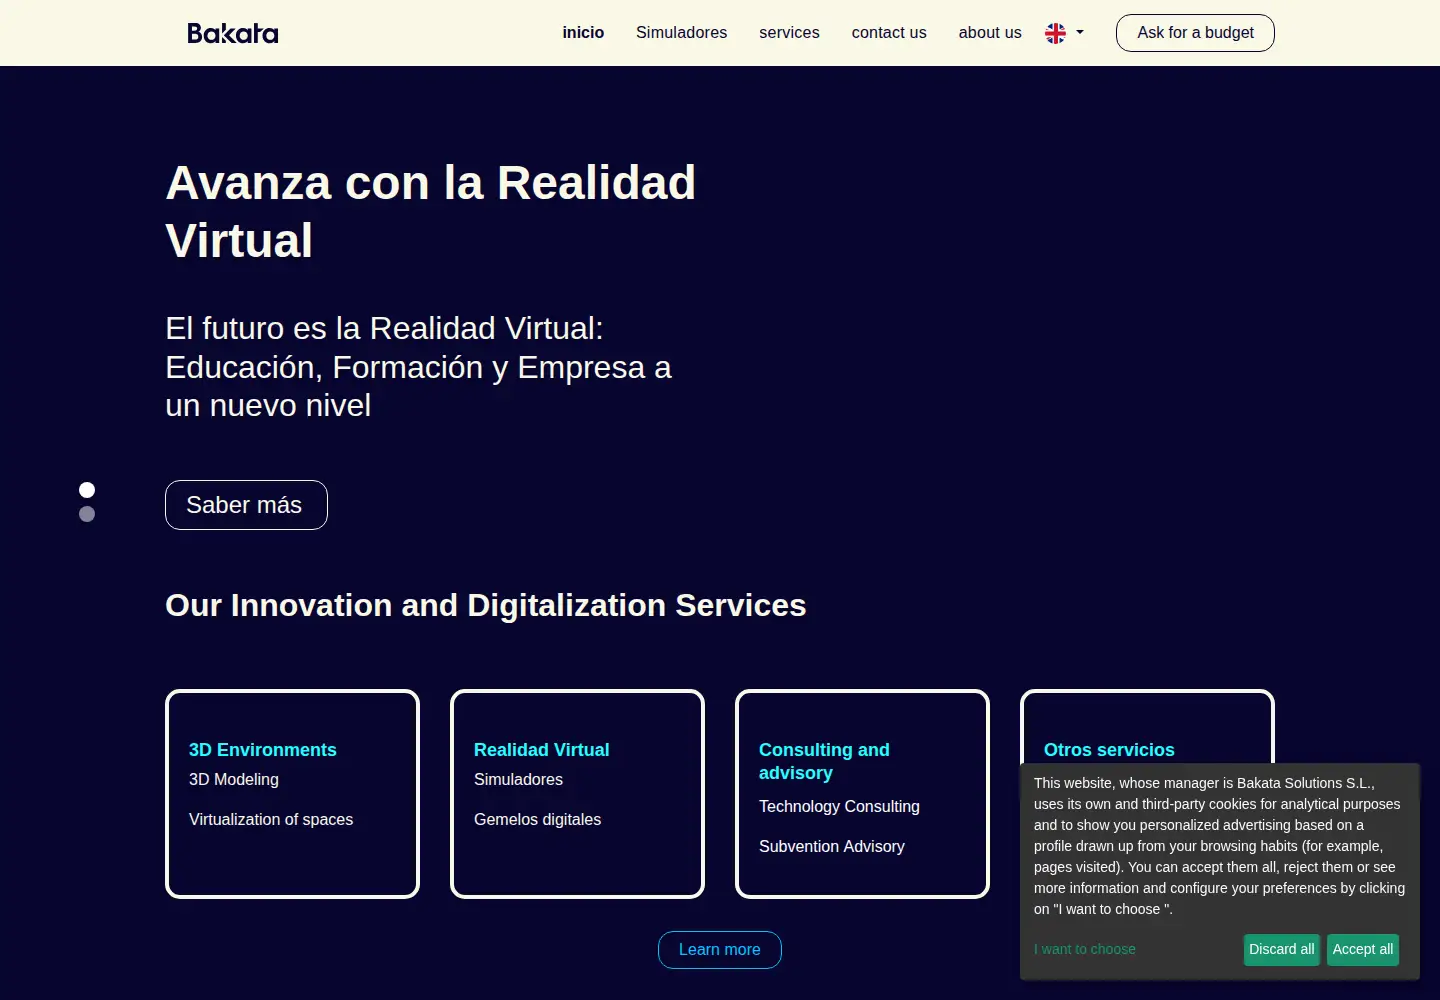The height and width of the screenshot is (1000, 1440).
Task: Open the Subvention Advisory link
Action: point(832,847)
